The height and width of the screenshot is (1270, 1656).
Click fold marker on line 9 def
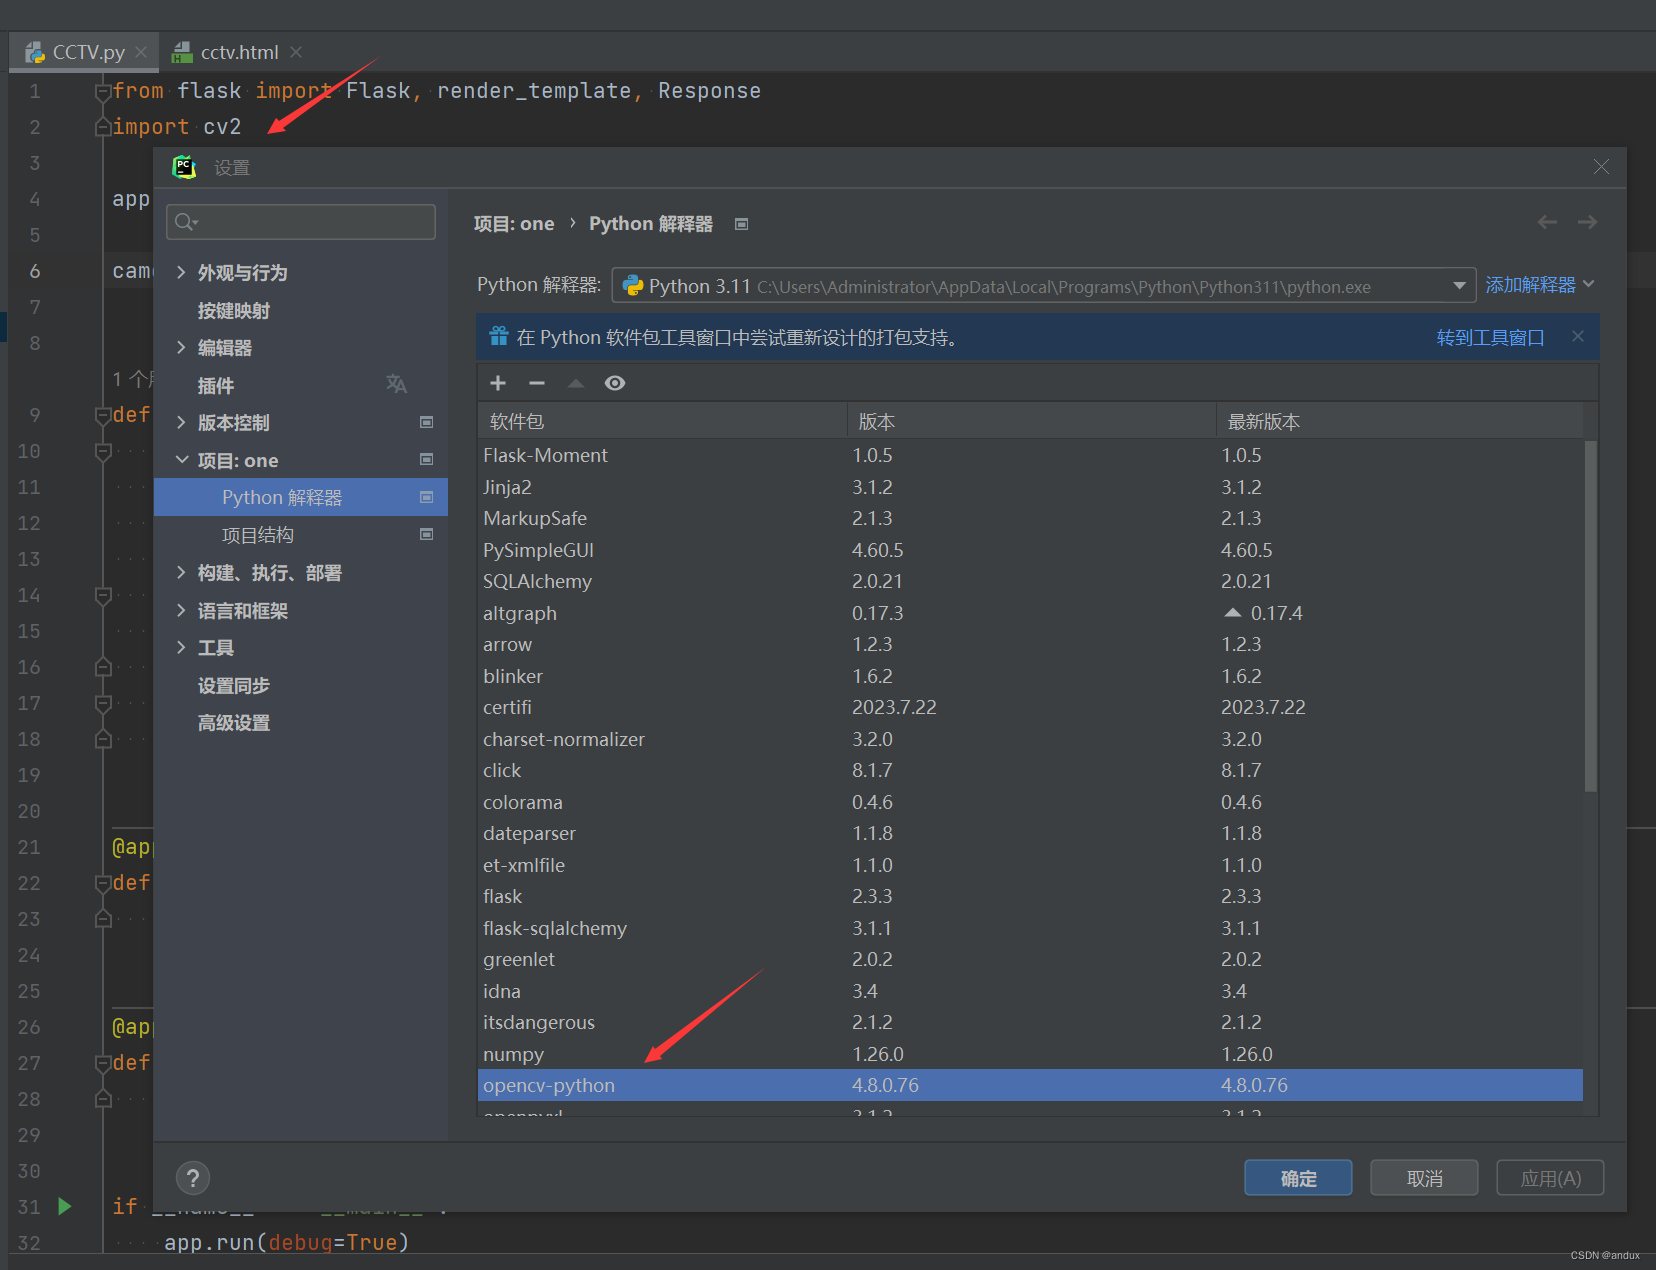point(102,415)
